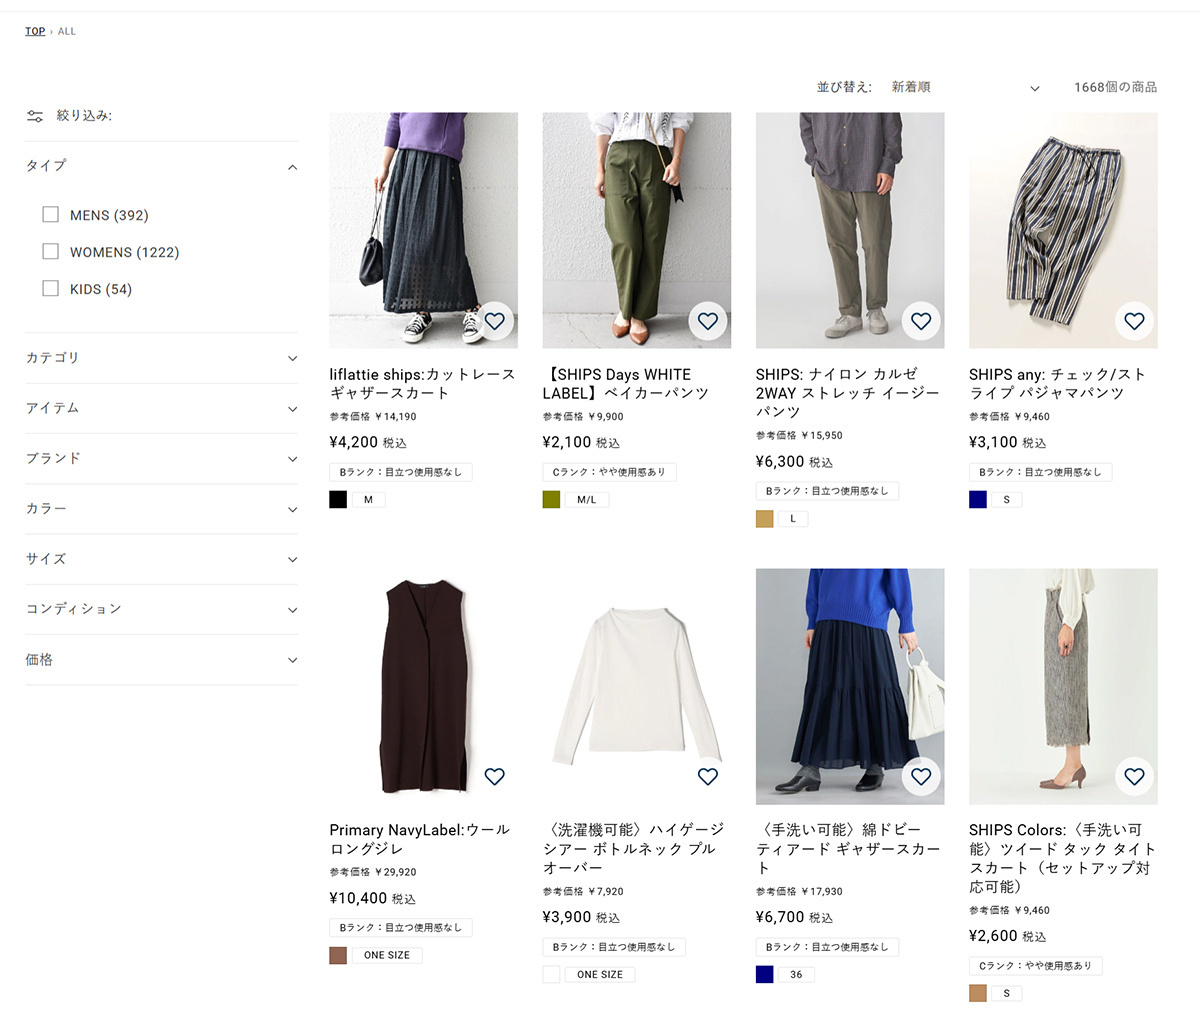Open the dark wool long gilet photo
Viewport: 1200px width, 1011px height.
click(423, 686)
